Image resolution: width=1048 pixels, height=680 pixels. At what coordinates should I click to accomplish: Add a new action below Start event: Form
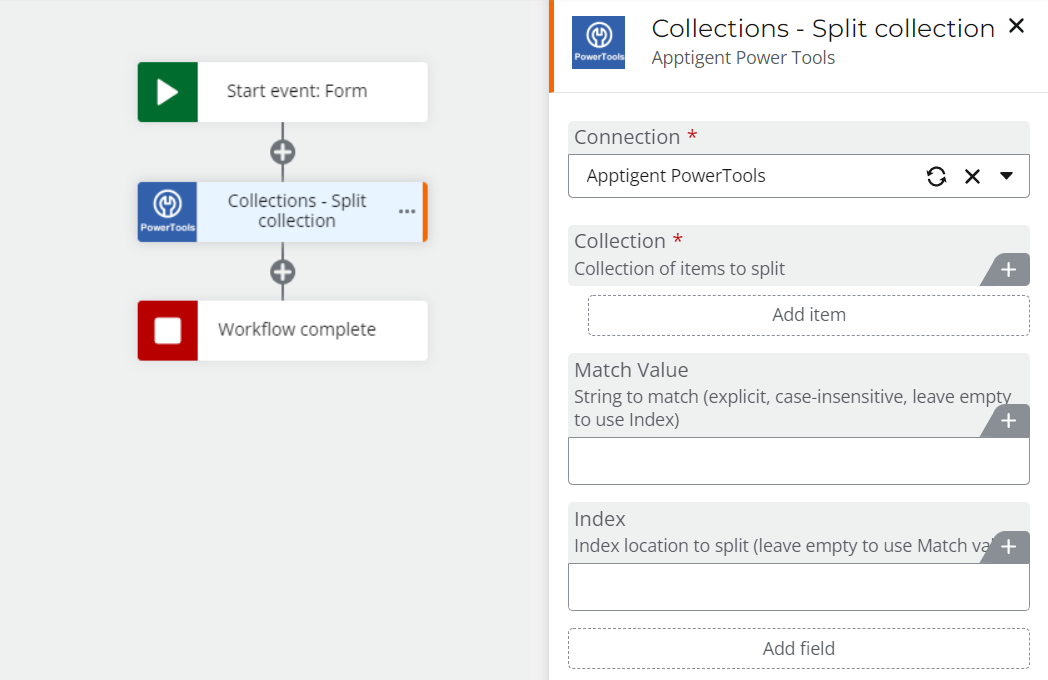click(x=283, y=151)
